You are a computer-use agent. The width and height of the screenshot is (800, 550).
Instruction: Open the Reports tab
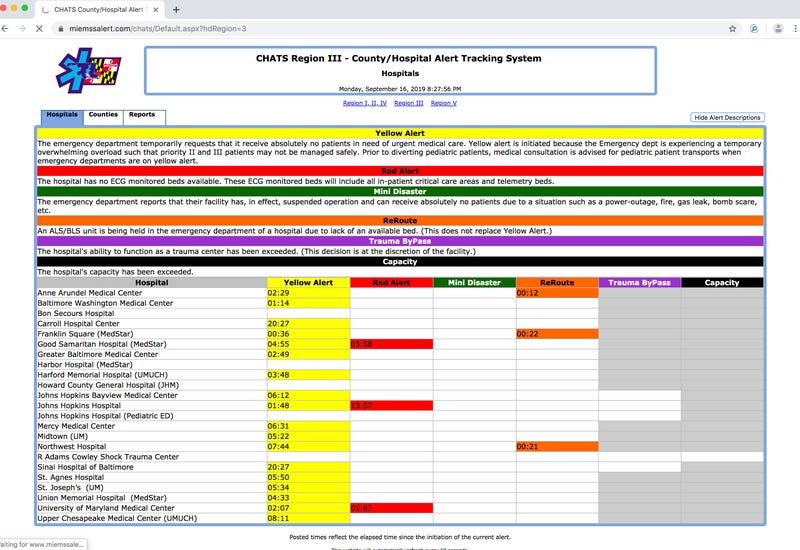pos(142,117)
